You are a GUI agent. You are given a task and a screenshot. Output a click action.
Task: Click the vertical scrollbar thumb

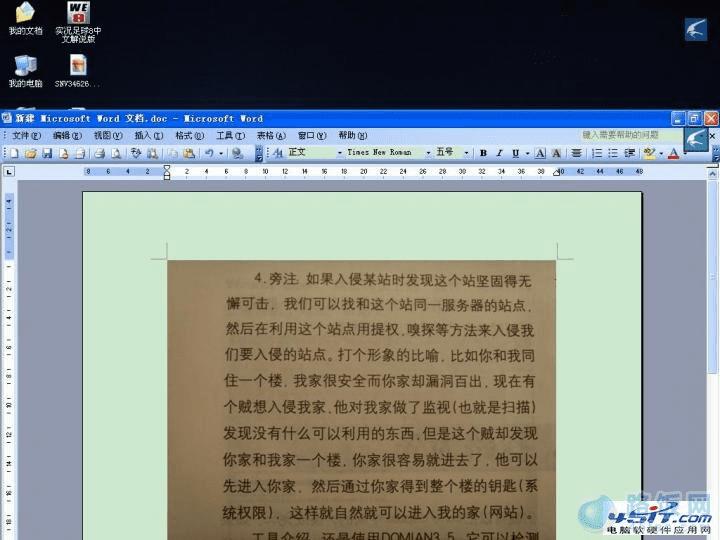pyautogui.click(x=712, y=276)
